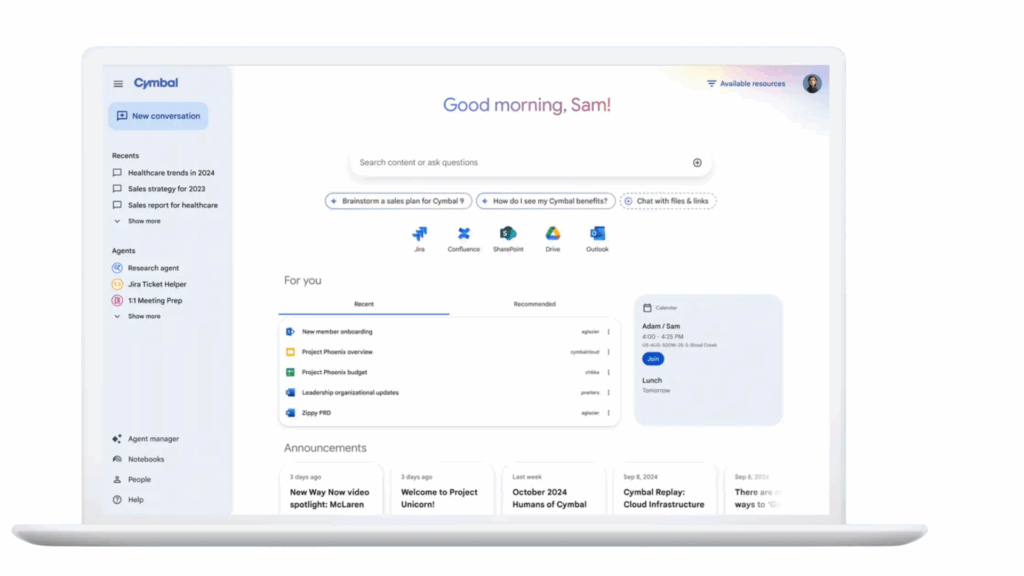Switch to the Recommended tab

click(534, 304)
